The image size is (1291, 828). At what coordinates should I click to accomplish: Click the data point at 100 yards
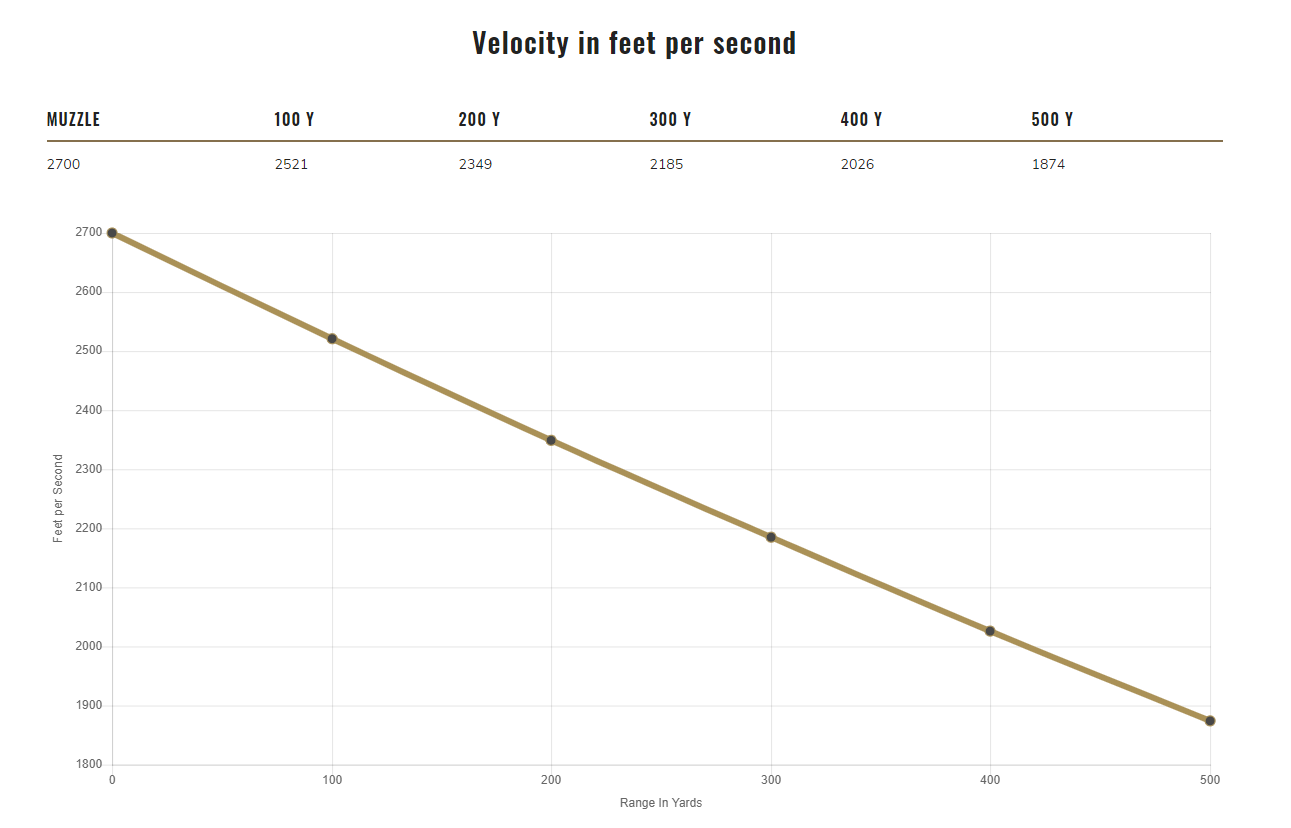(x=332, y=339)
